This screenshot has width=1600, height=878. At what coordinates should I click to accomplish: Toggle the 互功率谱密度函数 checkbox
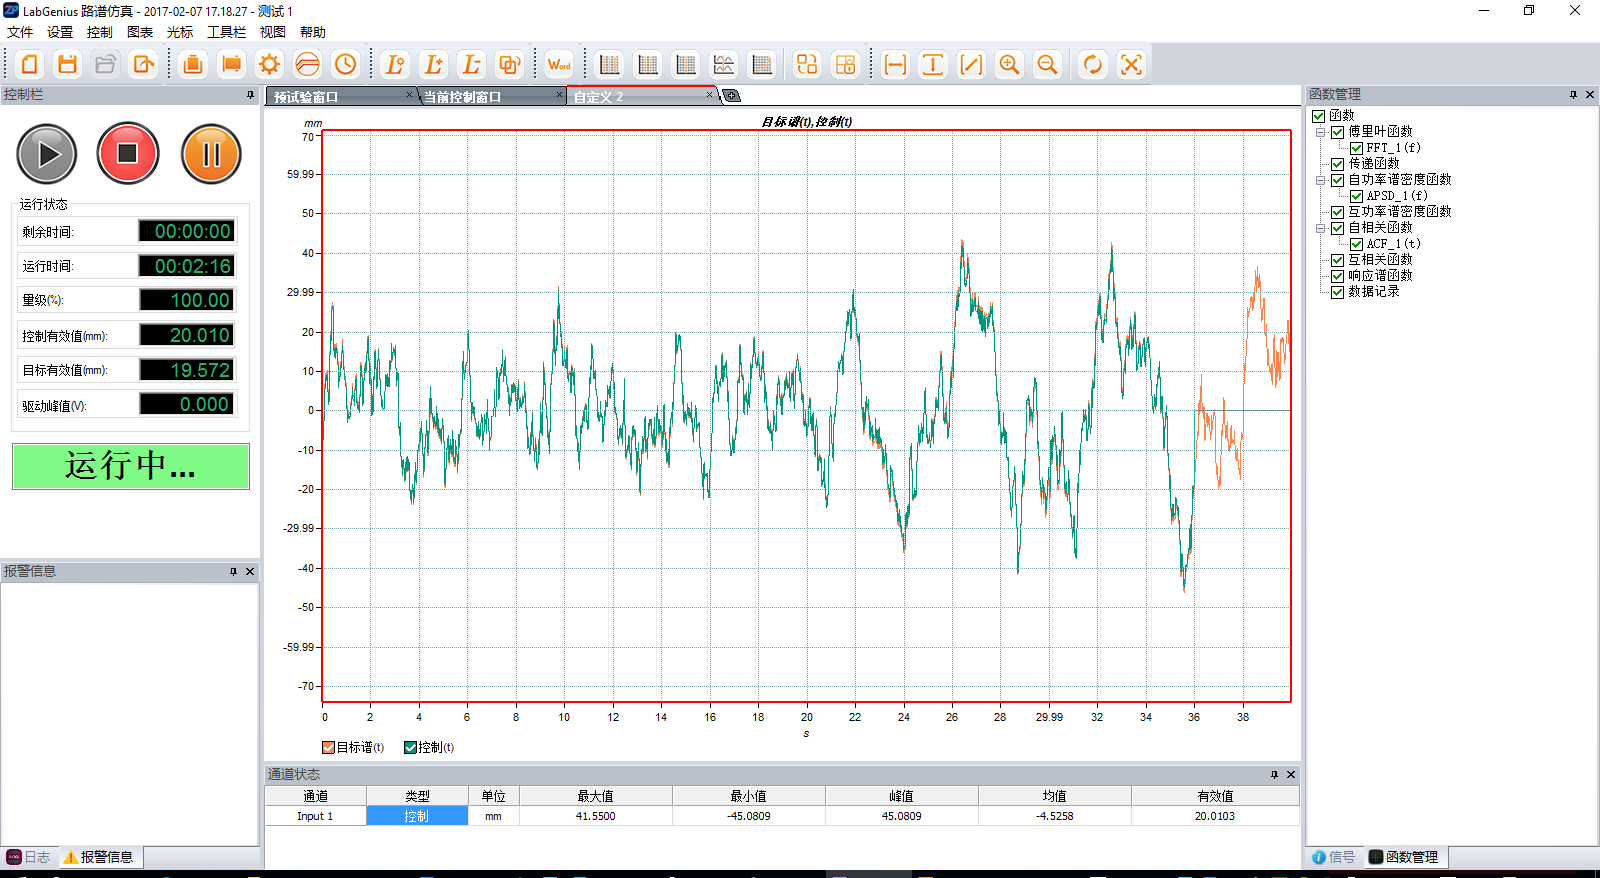1337,212
